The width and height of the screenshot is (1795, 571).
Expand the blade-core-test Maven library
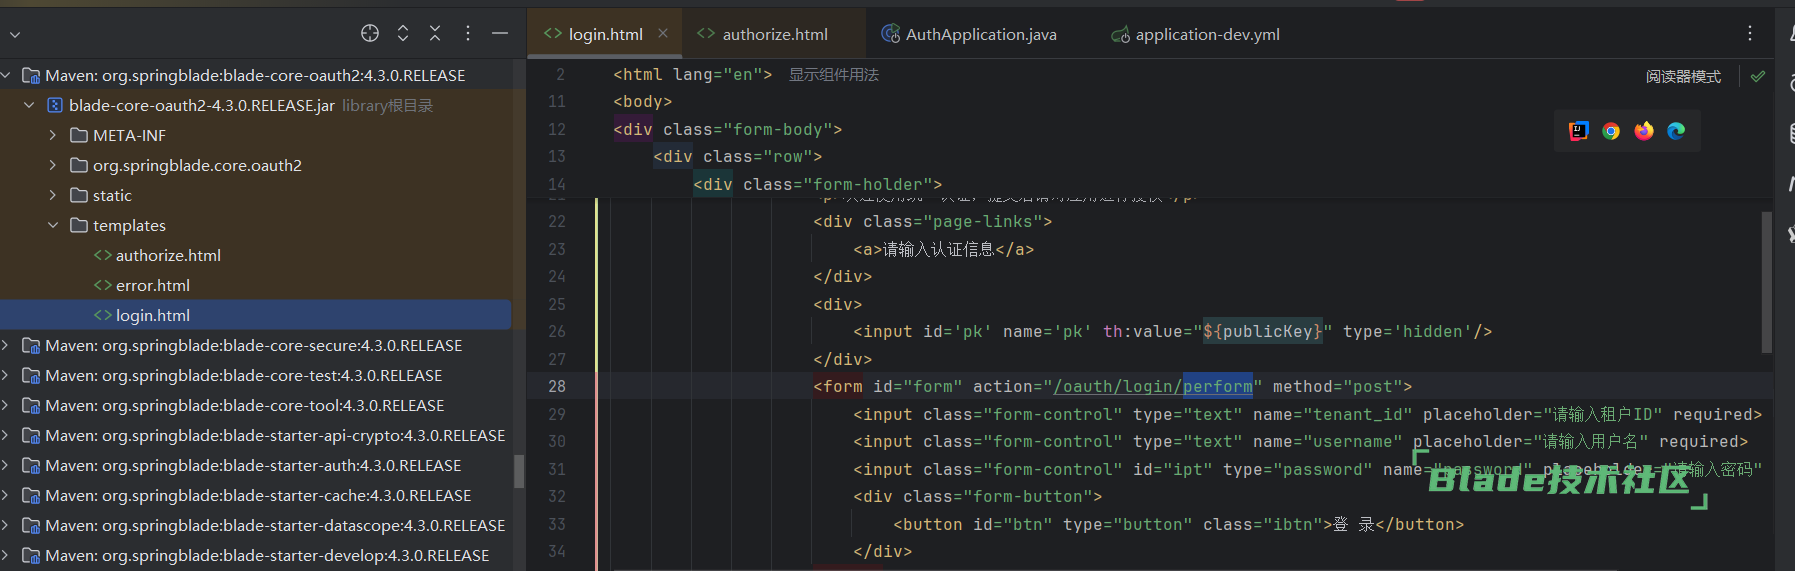tap(6, 375)
